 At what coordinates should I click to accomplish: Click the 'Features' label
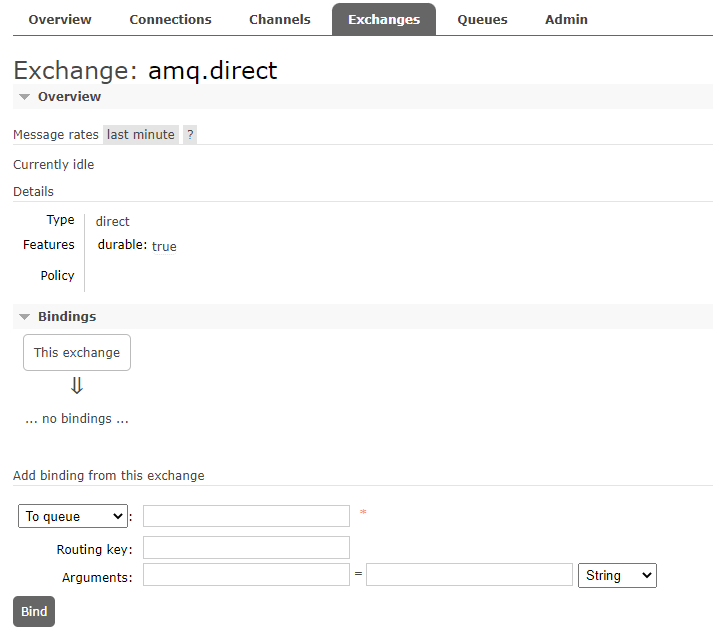tap(49, 245)
